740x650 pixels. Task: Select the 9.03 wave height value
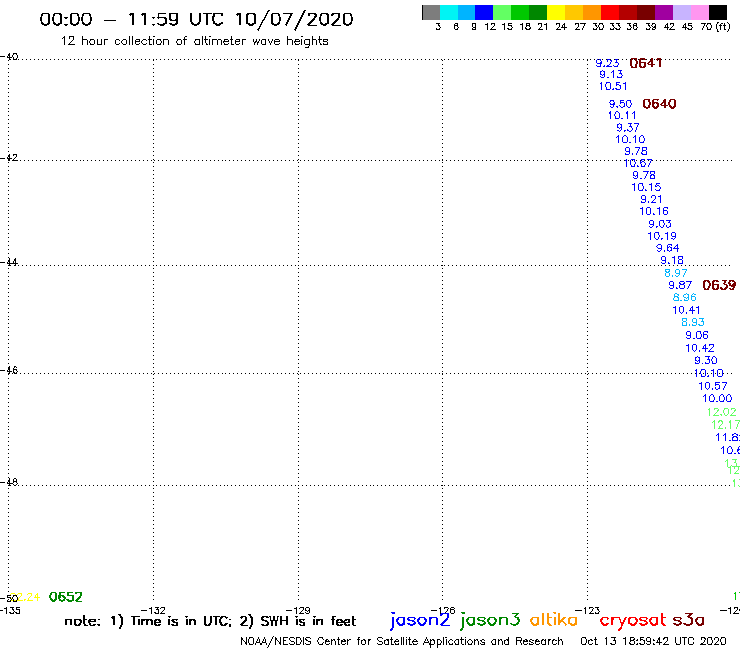tap(660, 224)
